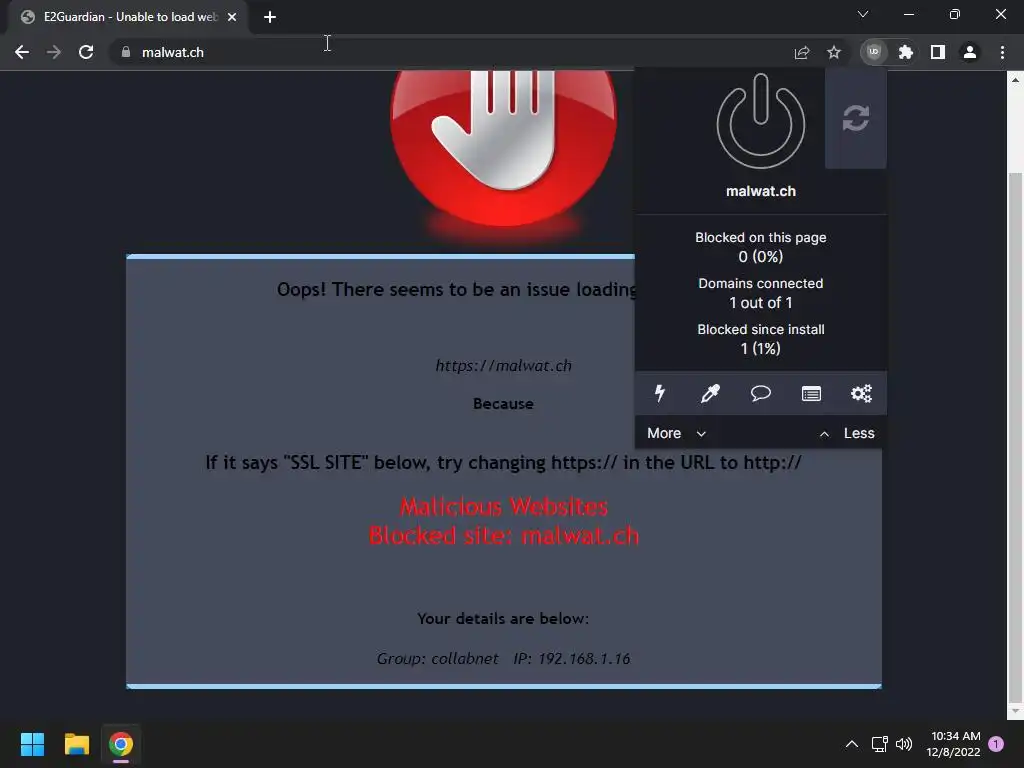This screenshot has width=1024, height=768.
Task: Toggle Chrome side panel icon
Action: (x=938, y=52)
